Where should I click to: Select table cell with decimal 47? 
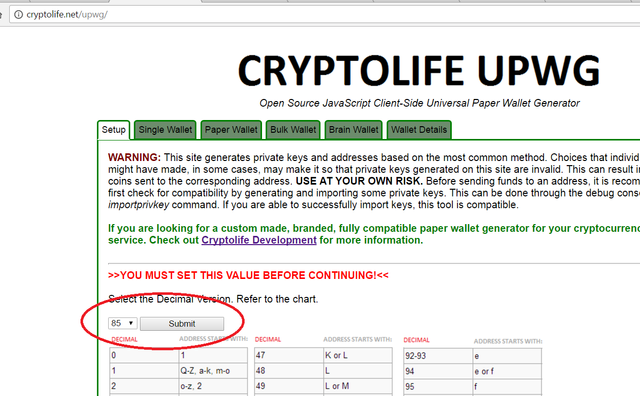tap(289, 355)
